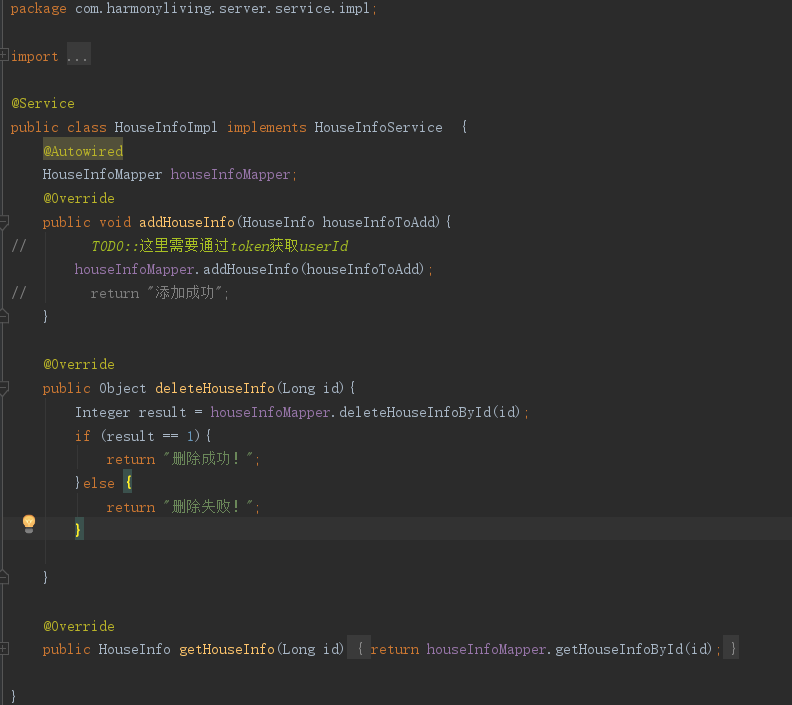Click the @Override annotation above deleteHouseInfo
This screenshot has height=705, width=792.
pyautogui.click(x=79, y=364)
